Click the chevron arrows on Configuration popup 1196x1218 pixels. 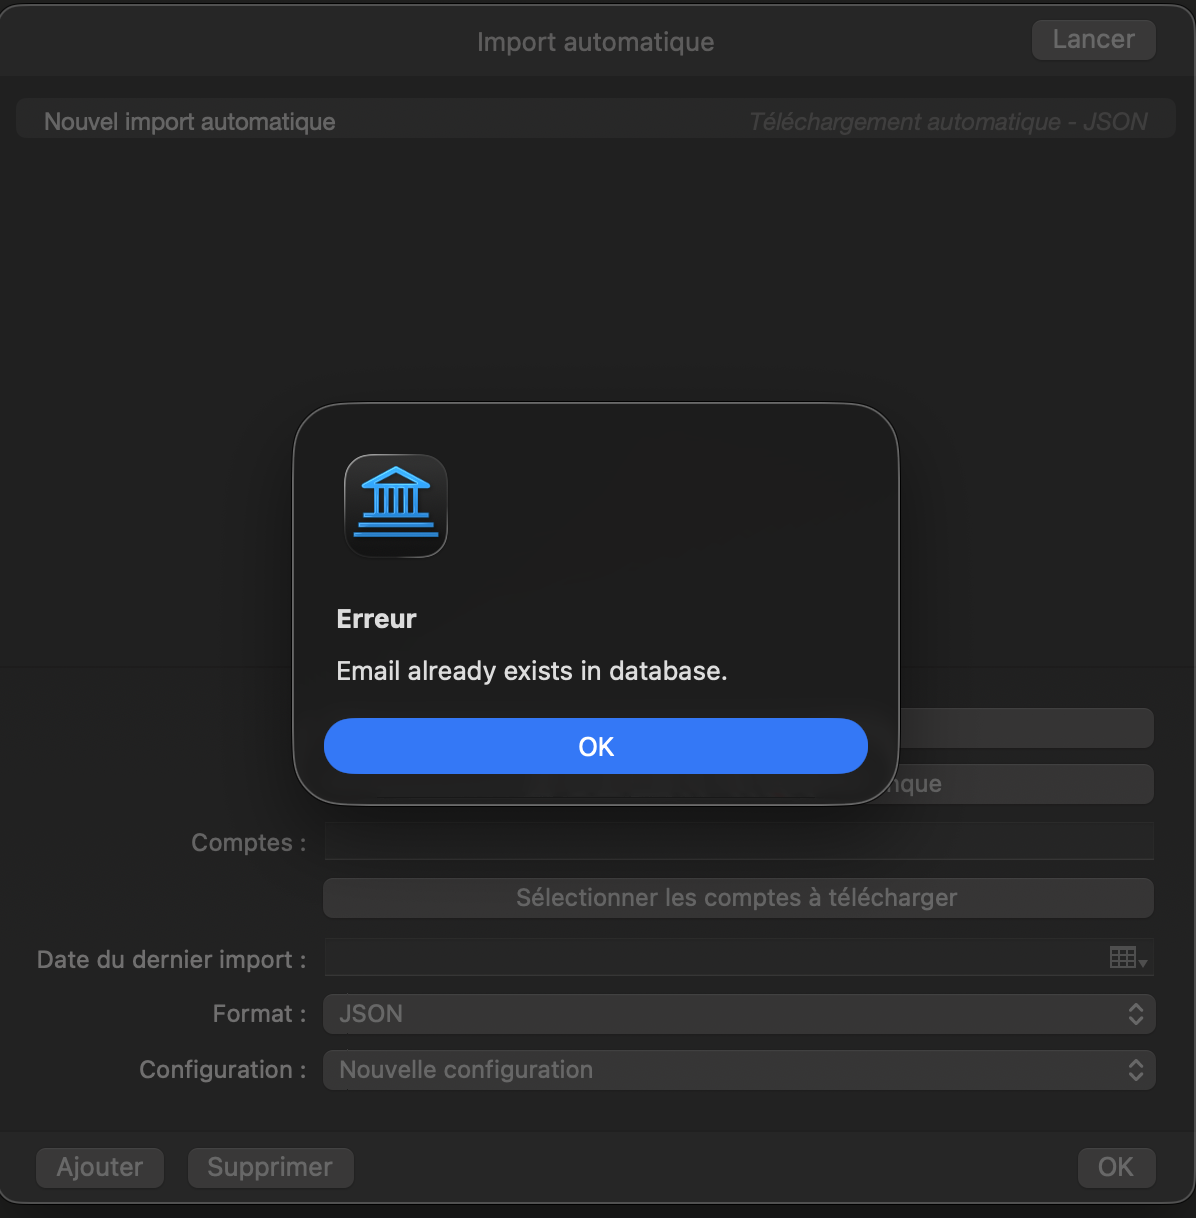1136,1070
